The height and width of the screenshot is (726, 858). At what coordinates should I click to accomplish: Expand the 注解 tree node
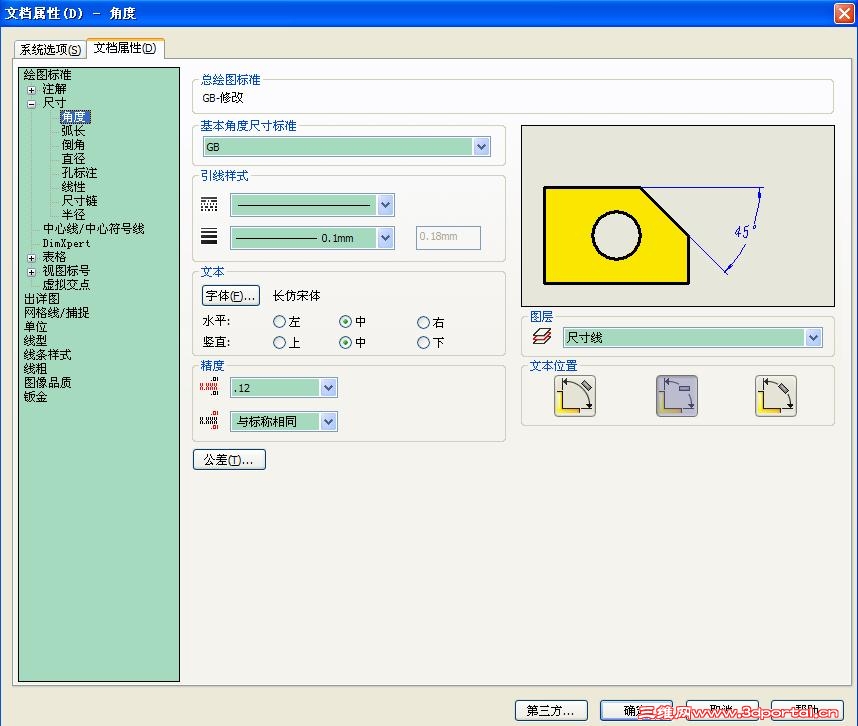point(32,90)
